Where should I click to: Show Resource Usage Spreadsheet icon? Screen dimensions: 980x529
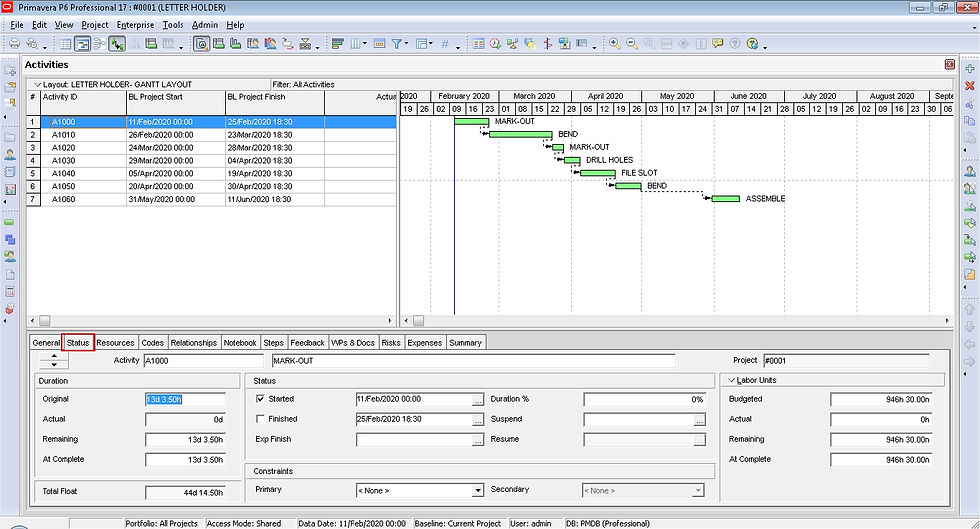[x=253, y=44]
